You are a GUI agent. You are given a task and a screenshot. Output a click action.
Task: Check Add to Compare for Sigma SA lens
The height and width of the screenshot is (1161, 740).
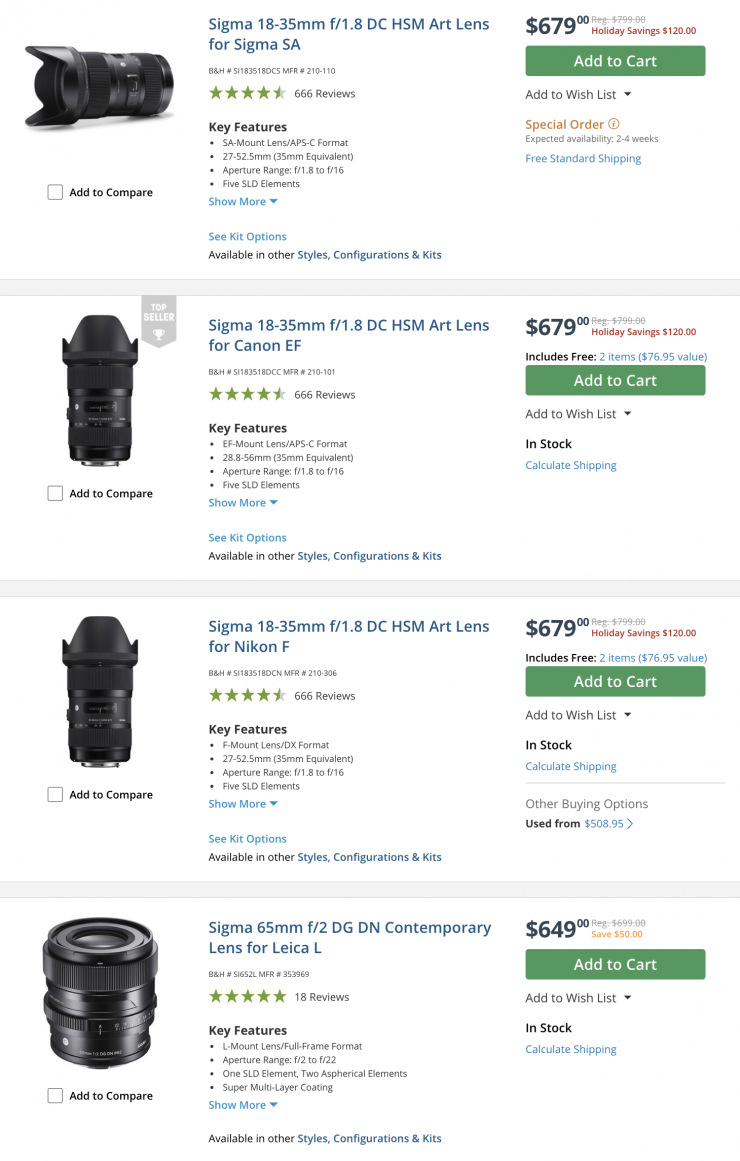pos(56,192)
